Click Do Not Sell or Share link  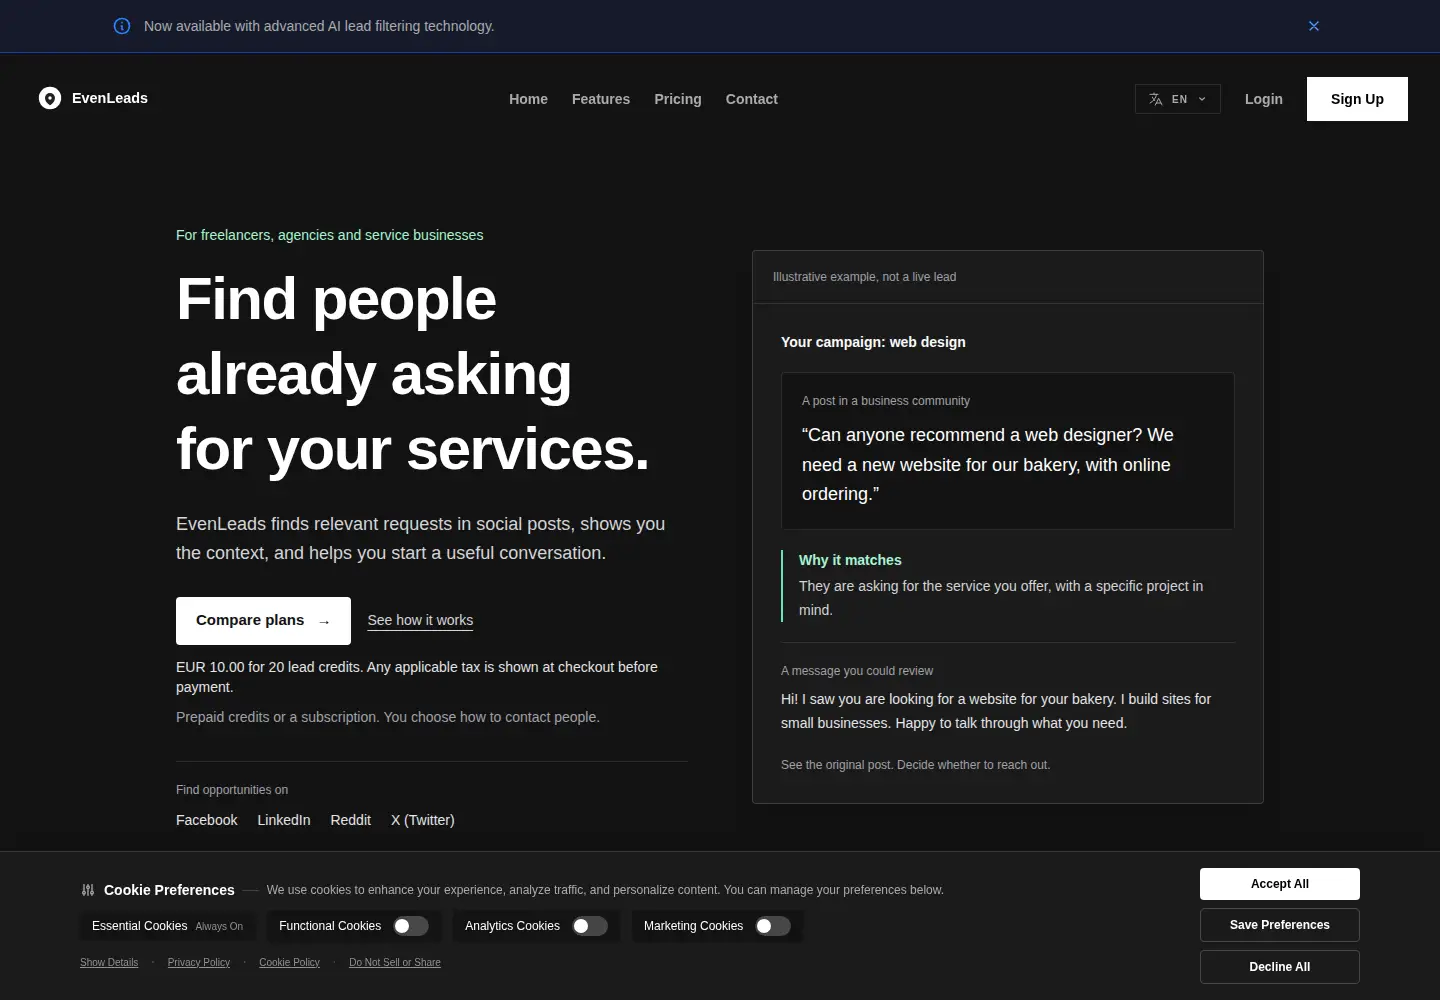tap(395, 963)
